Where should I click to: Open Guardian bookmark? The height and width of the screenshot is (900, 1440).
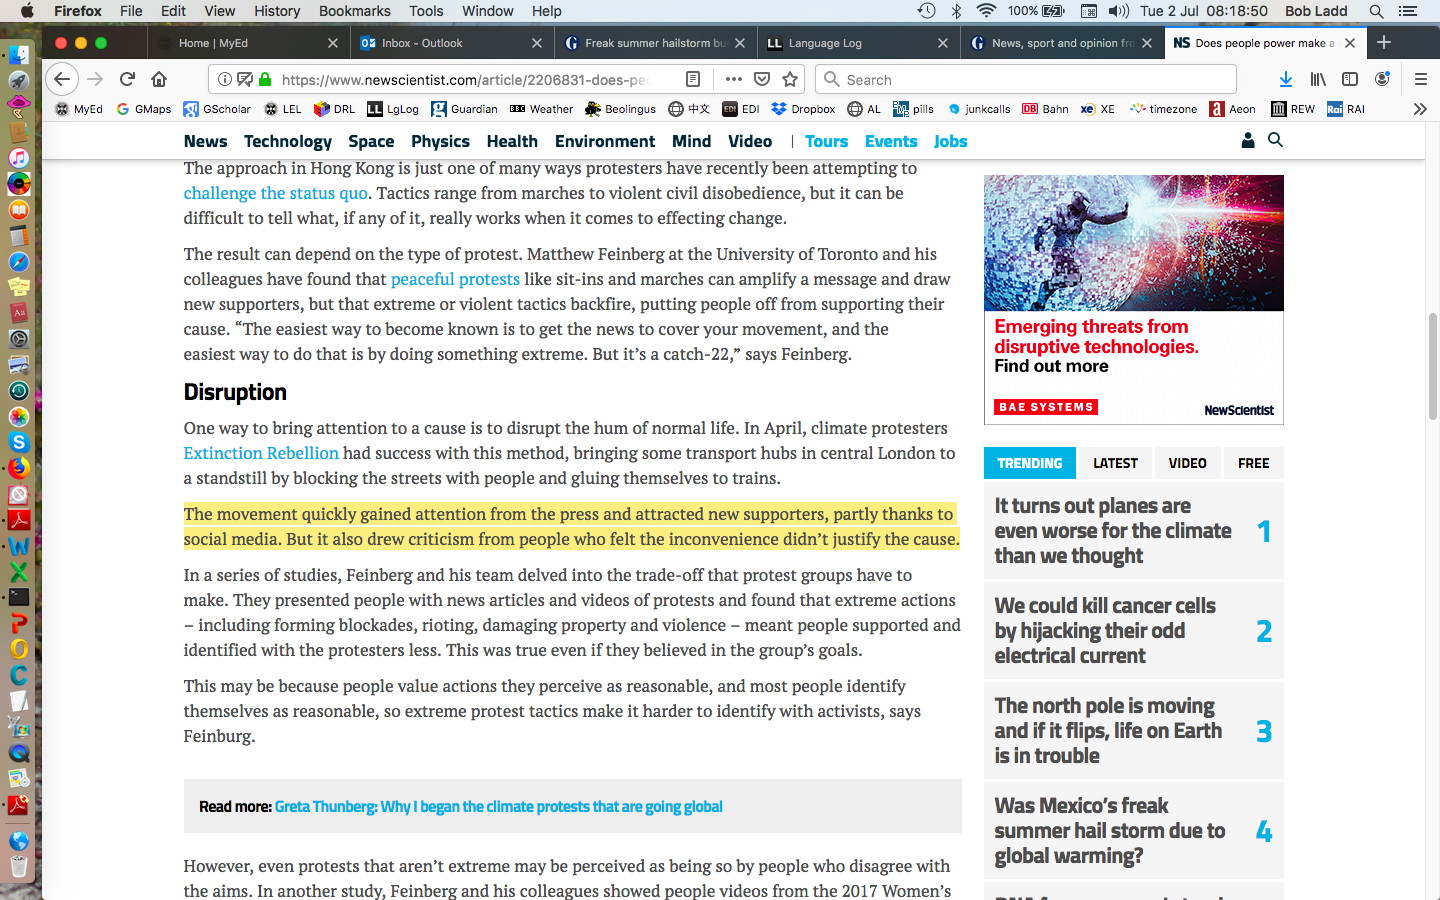point(464,109)
